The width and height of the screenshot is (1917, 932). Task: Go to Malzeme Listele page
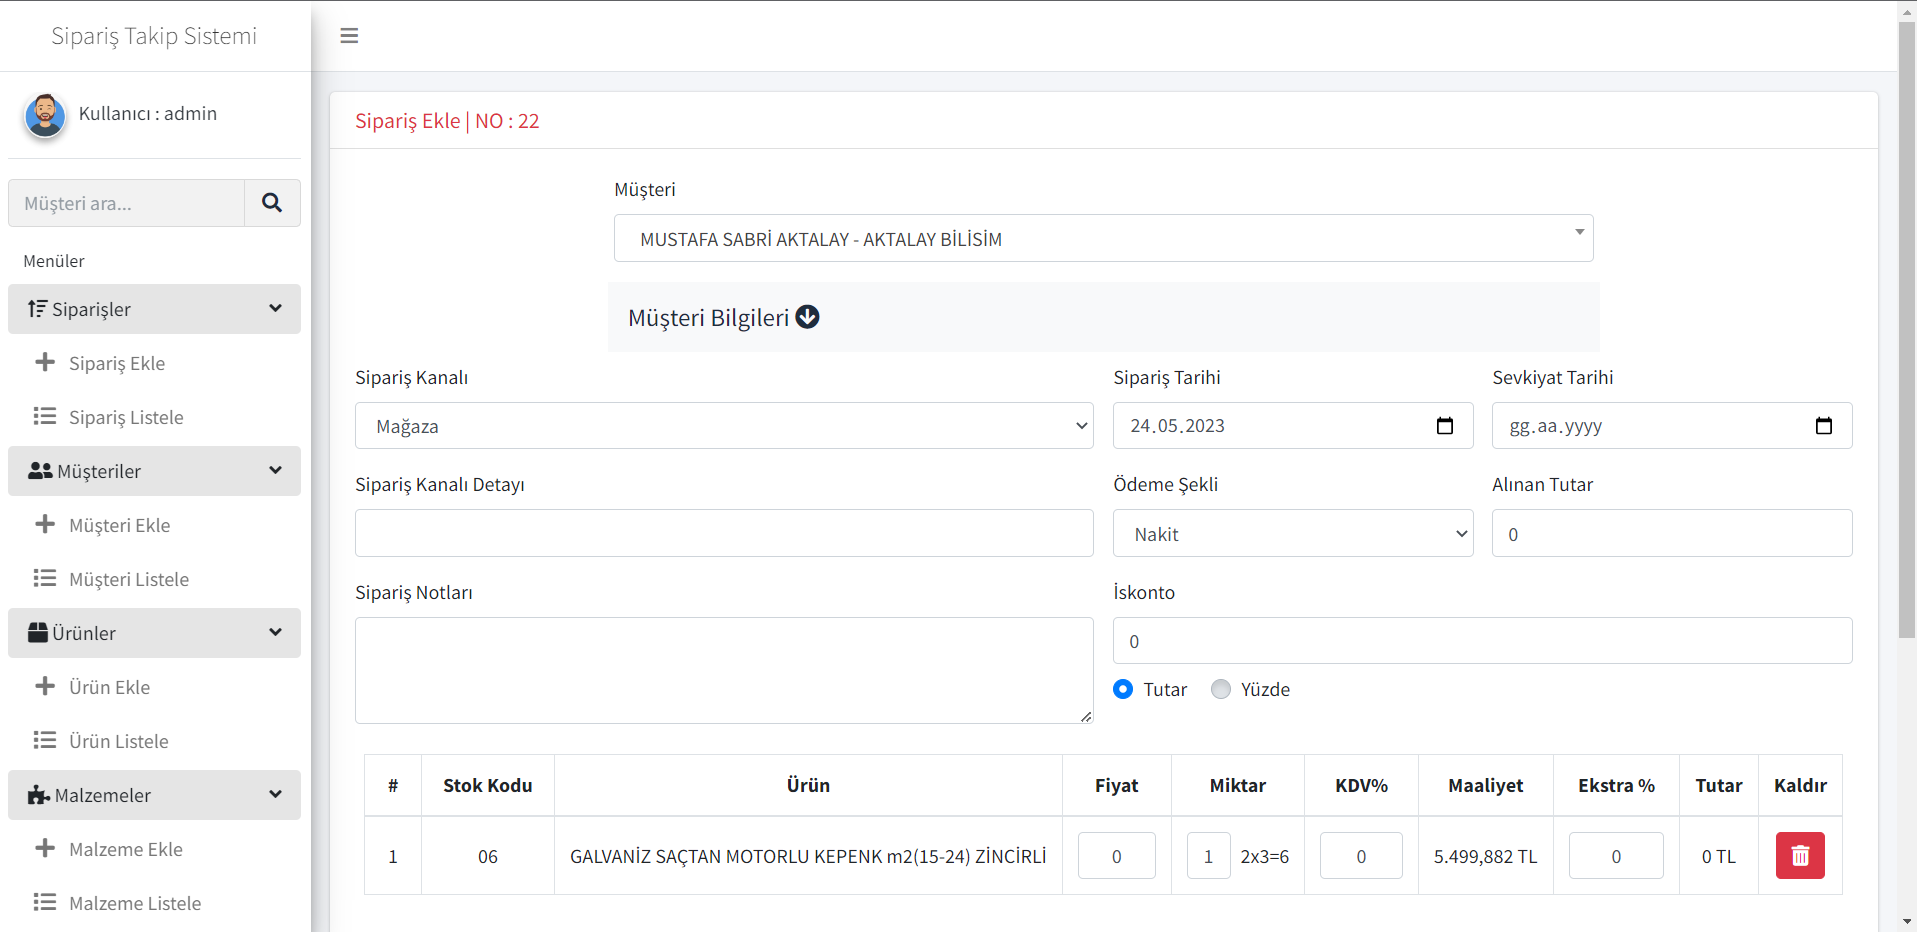tap(134, 903)
